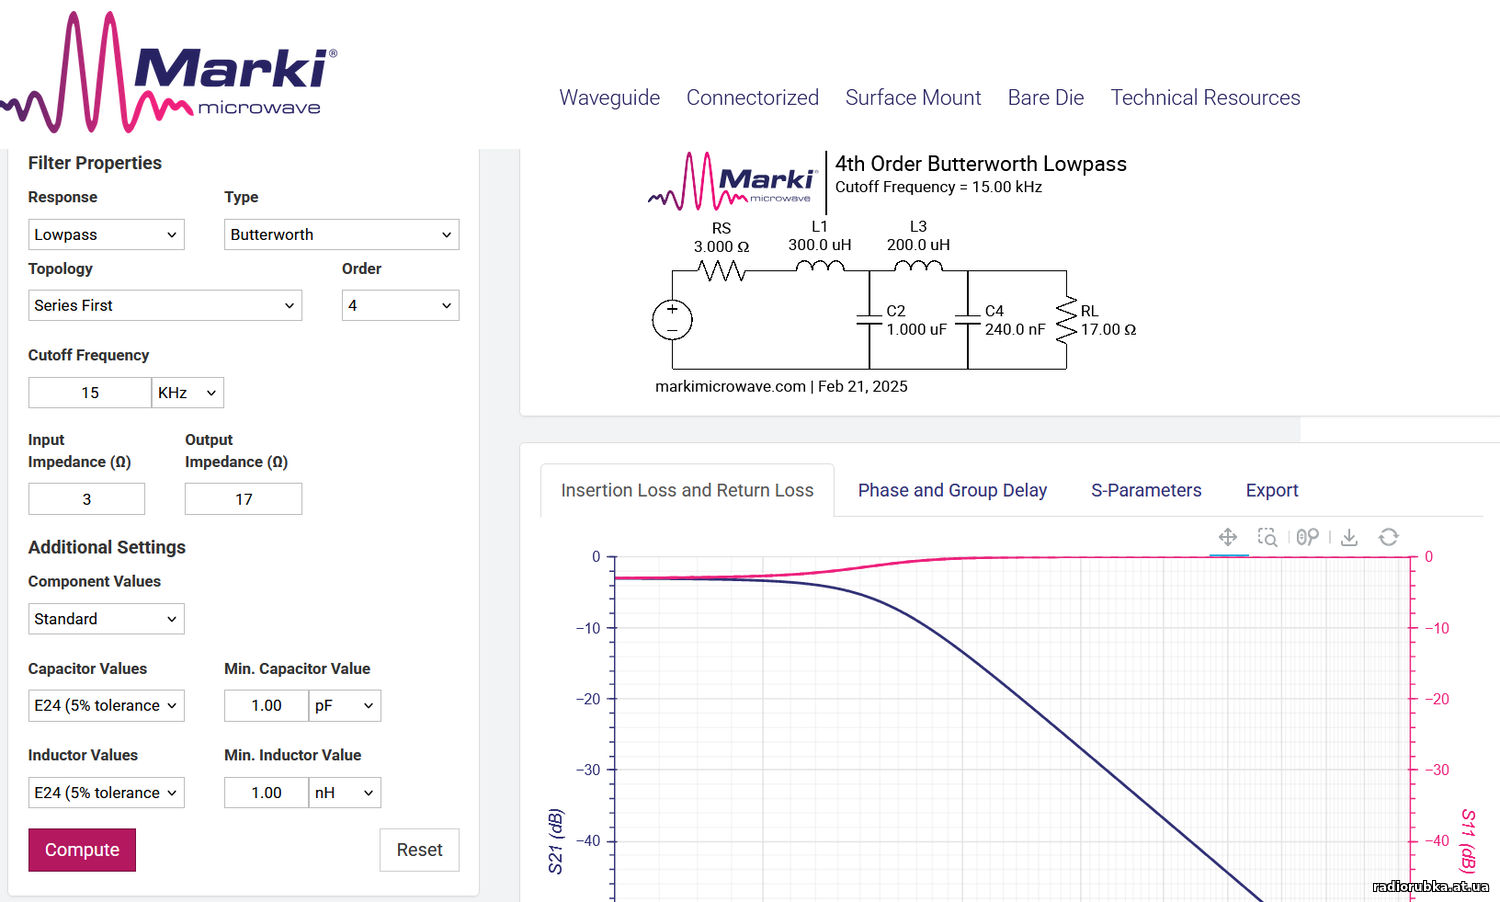
Task: Click the Min. Capacitor Value field 1.00
Action: (266, 705)
